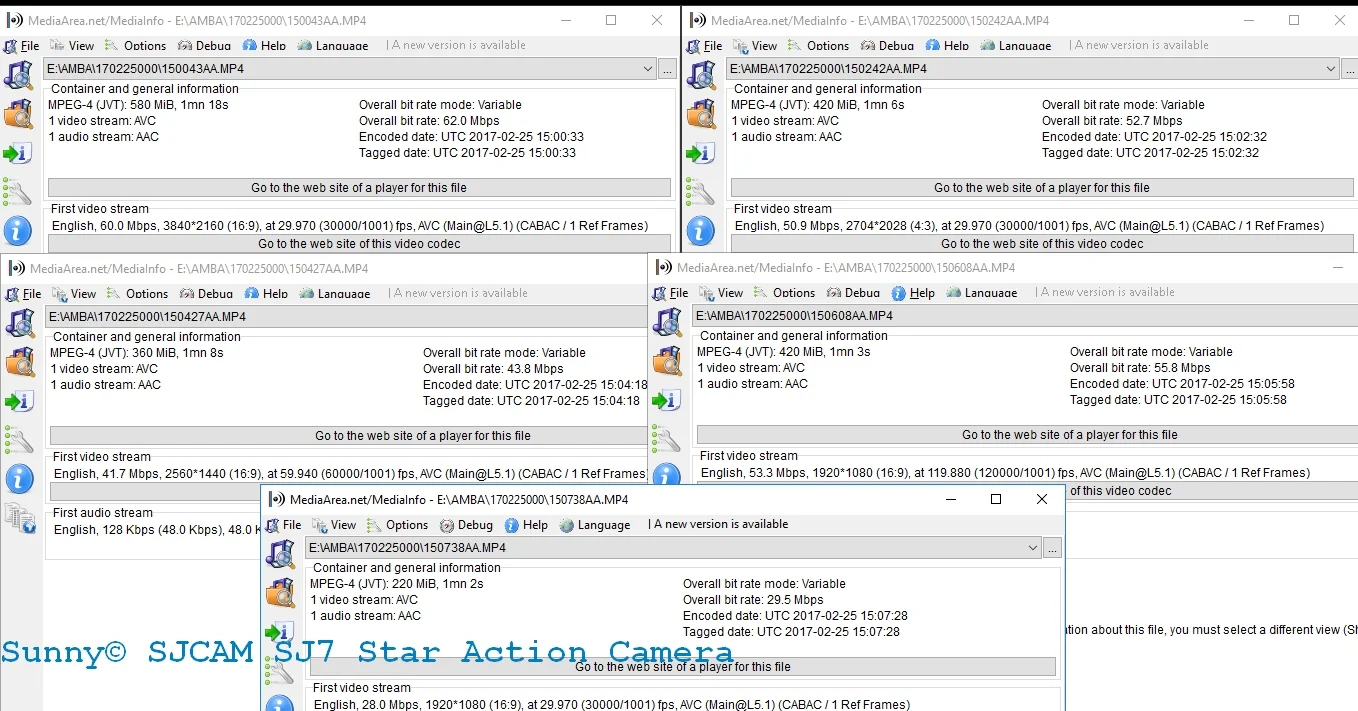Viewport: 1358px width, 711px height.
Task: Open the Options menu in 150427AA.MP4 window
Action: pyautogui.click(x=138, y=293)
